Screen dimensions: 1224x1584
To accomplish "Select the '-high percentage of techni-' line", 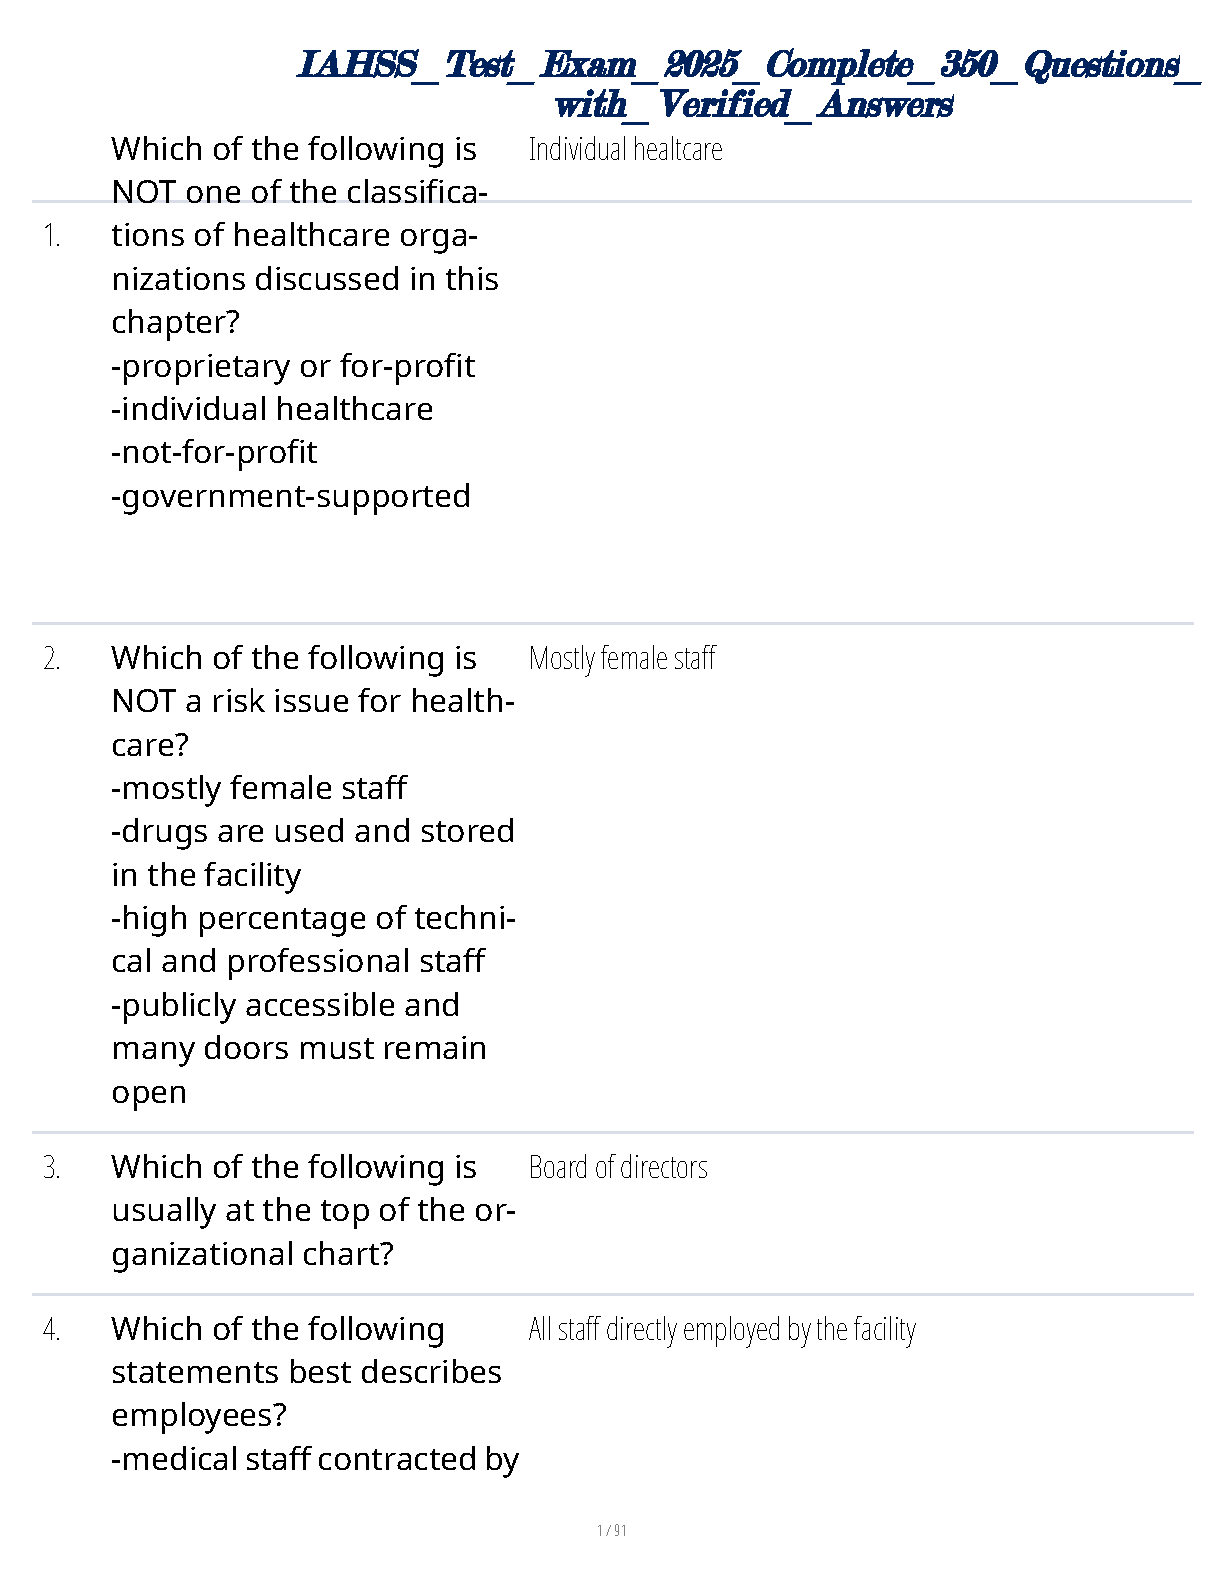I will 313,918.
